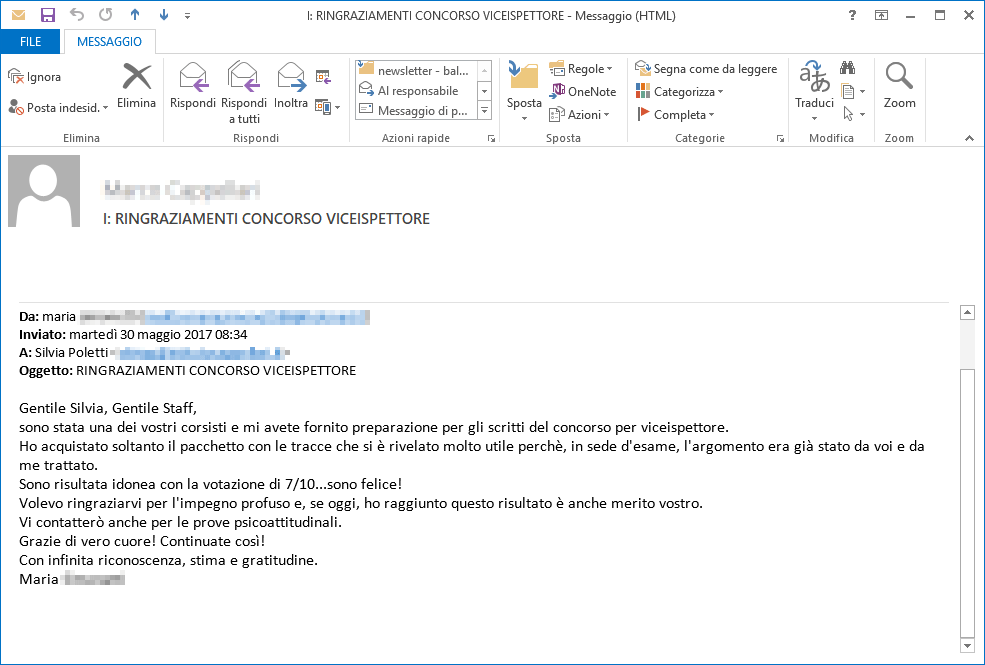985x665 pixels.
Task: Delete the message with Elimina
Action: [x=136, y=86]
